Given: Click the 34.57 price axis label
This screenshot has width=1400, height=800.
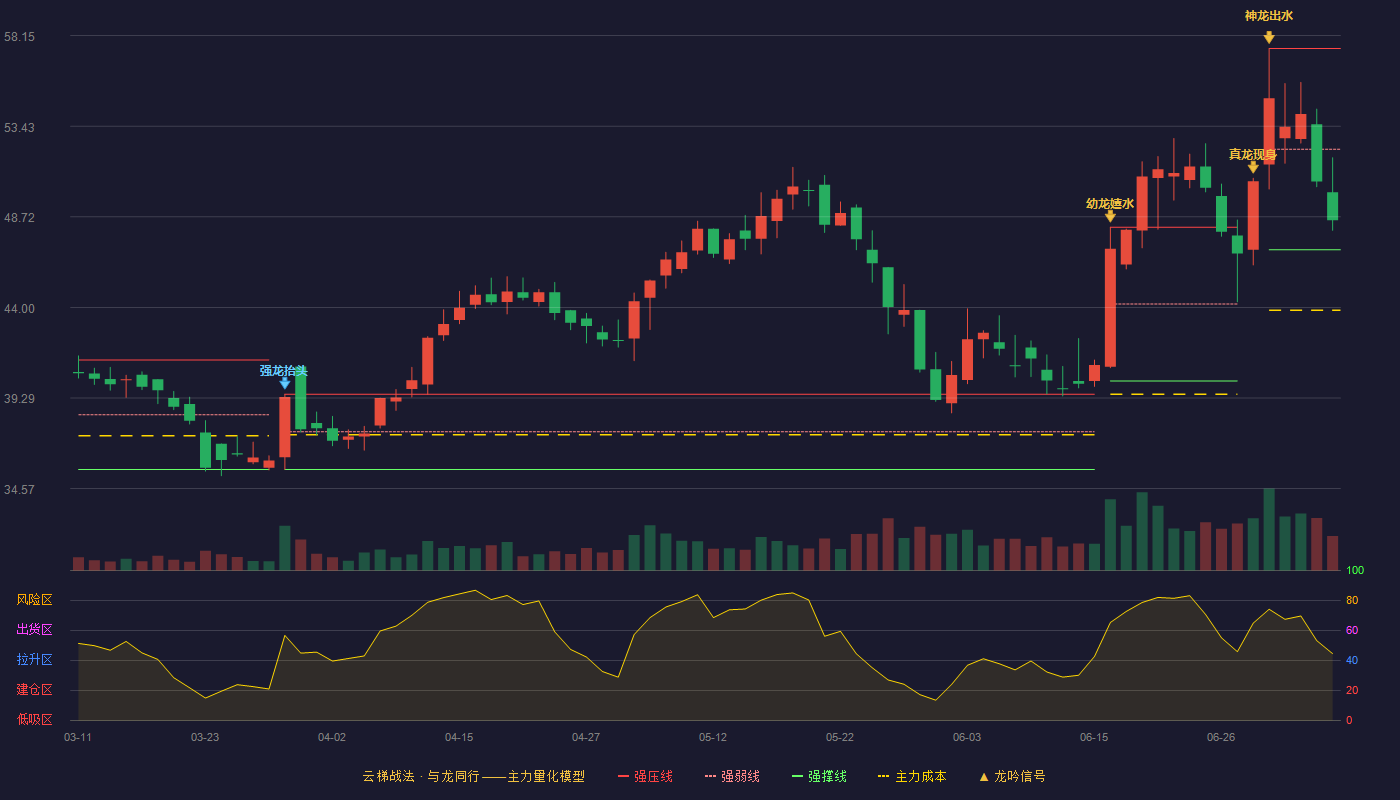Looking at the screenshot, I should 19,489.
